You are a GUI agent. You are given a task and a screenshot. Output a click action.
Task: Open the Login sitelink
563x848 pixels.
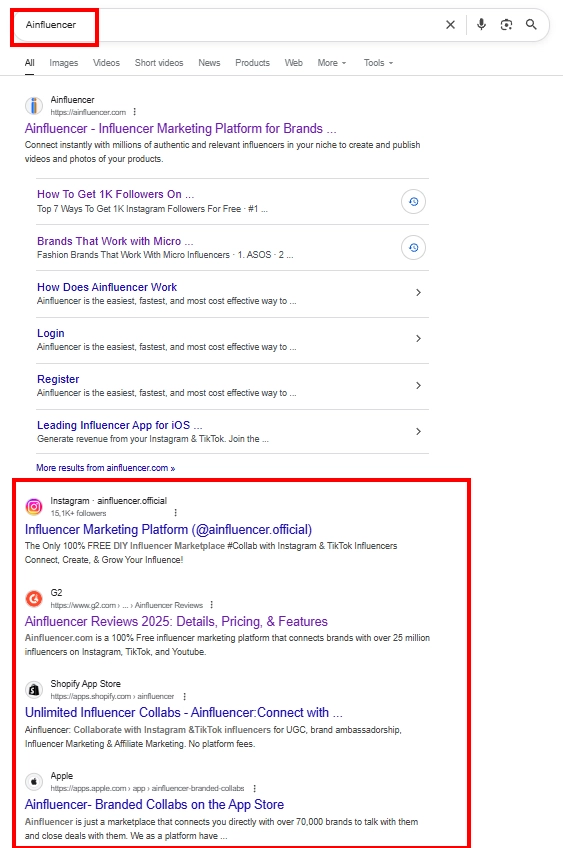(51, 333)
